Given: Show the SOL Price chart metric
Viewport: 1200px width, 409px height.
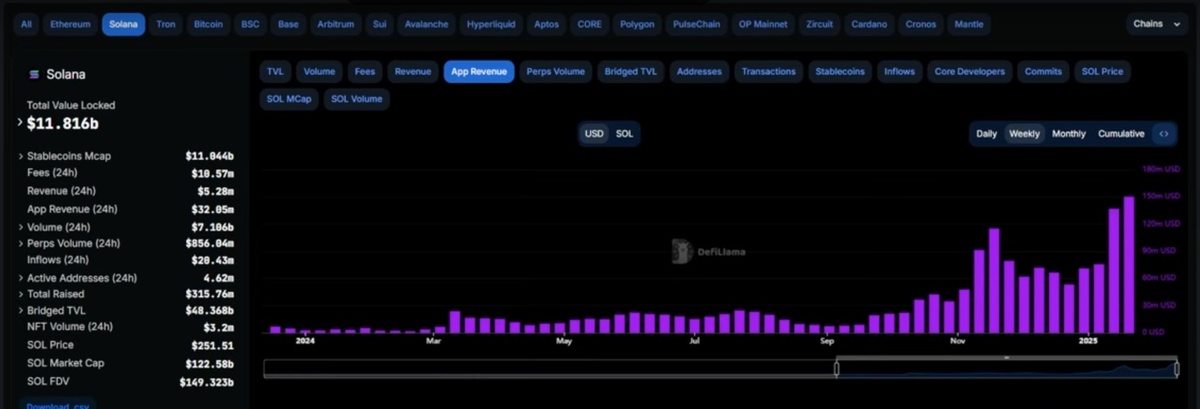Looking at the screenshot, I should [x=1102, y=72].
